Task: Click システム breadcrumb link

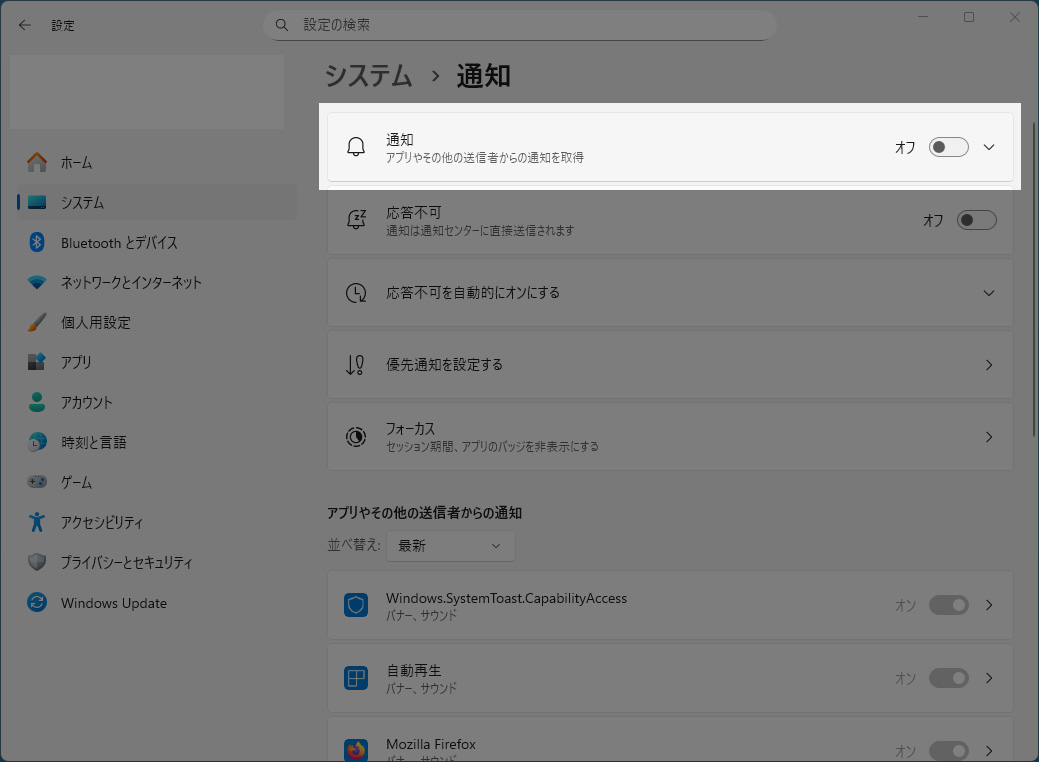Action: tap(369, 76)
